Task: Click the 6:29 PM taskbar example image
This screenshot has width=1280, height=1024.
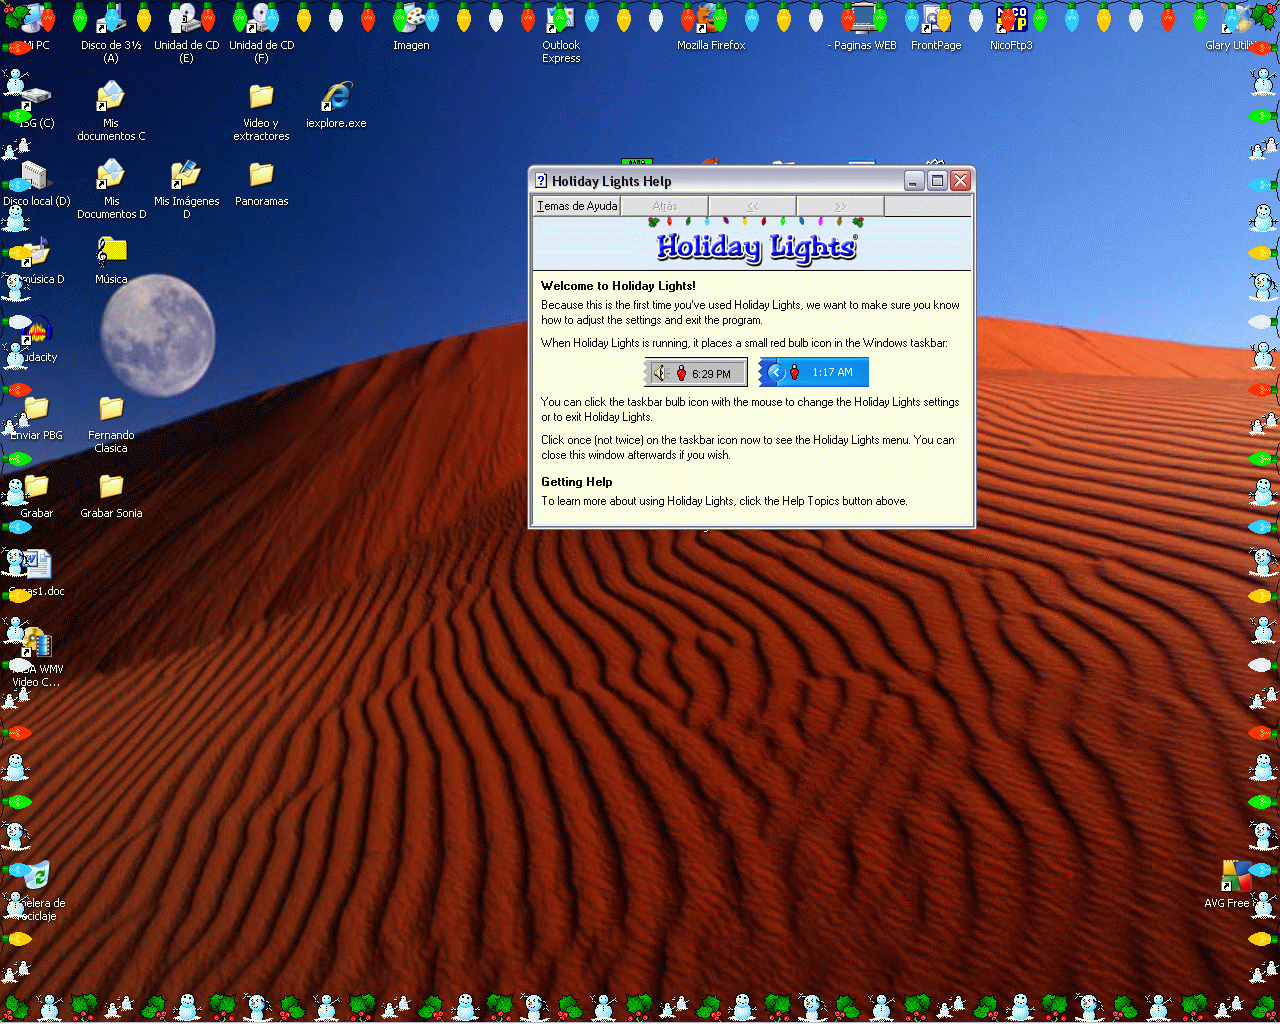Action: click(696, 373)
